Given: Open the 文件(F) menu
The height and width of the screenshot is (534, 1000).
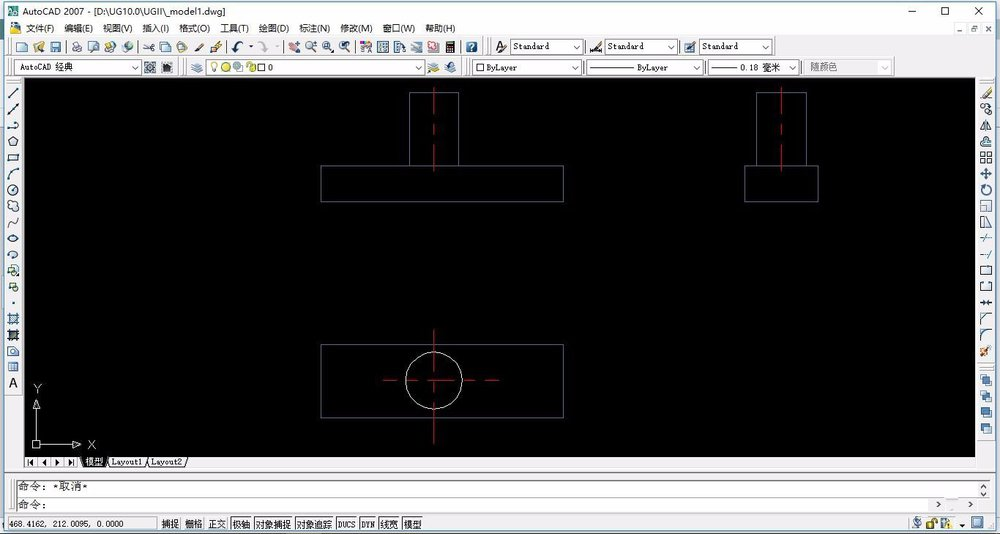Looking at the screenshot, I should (40, 28).
